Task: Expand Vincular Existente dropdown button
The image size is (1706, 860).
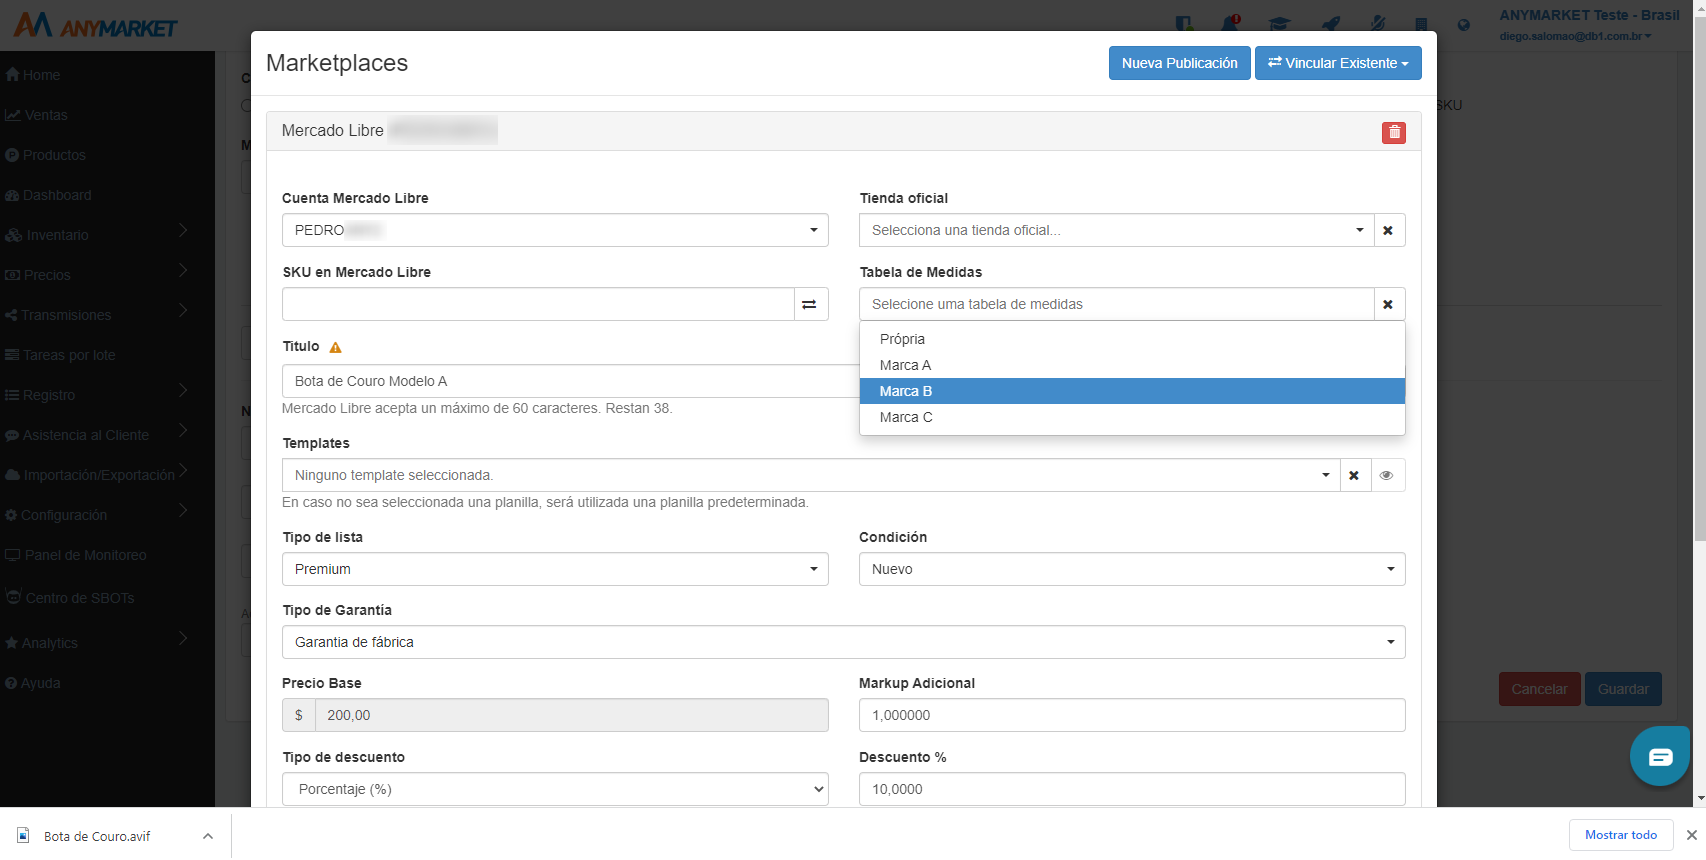Action: click(1338, 63)
